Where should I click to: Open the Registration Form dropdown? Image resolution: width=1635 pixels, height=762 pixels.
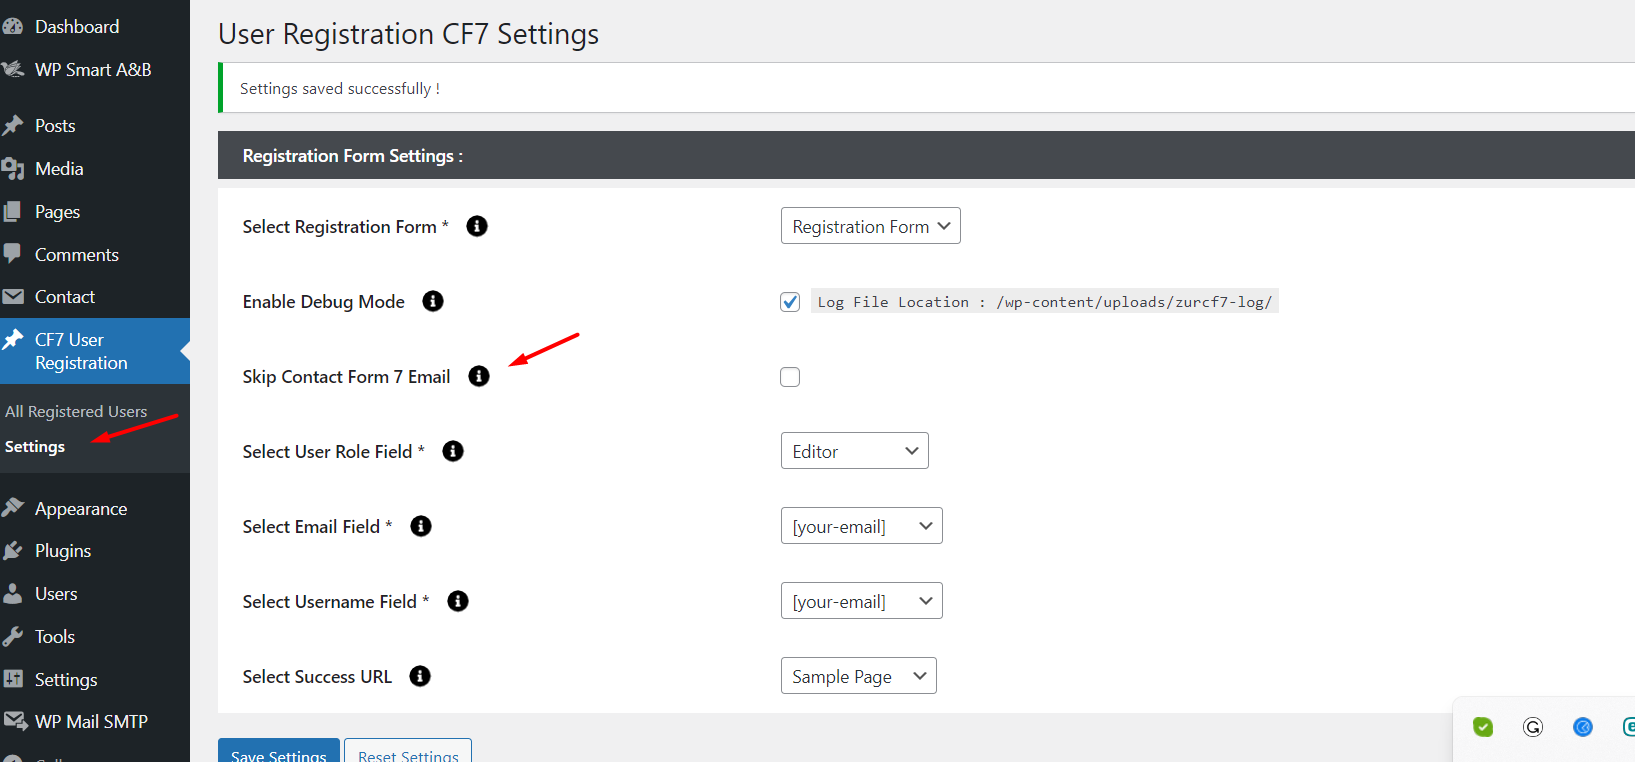tap(871, 226)
